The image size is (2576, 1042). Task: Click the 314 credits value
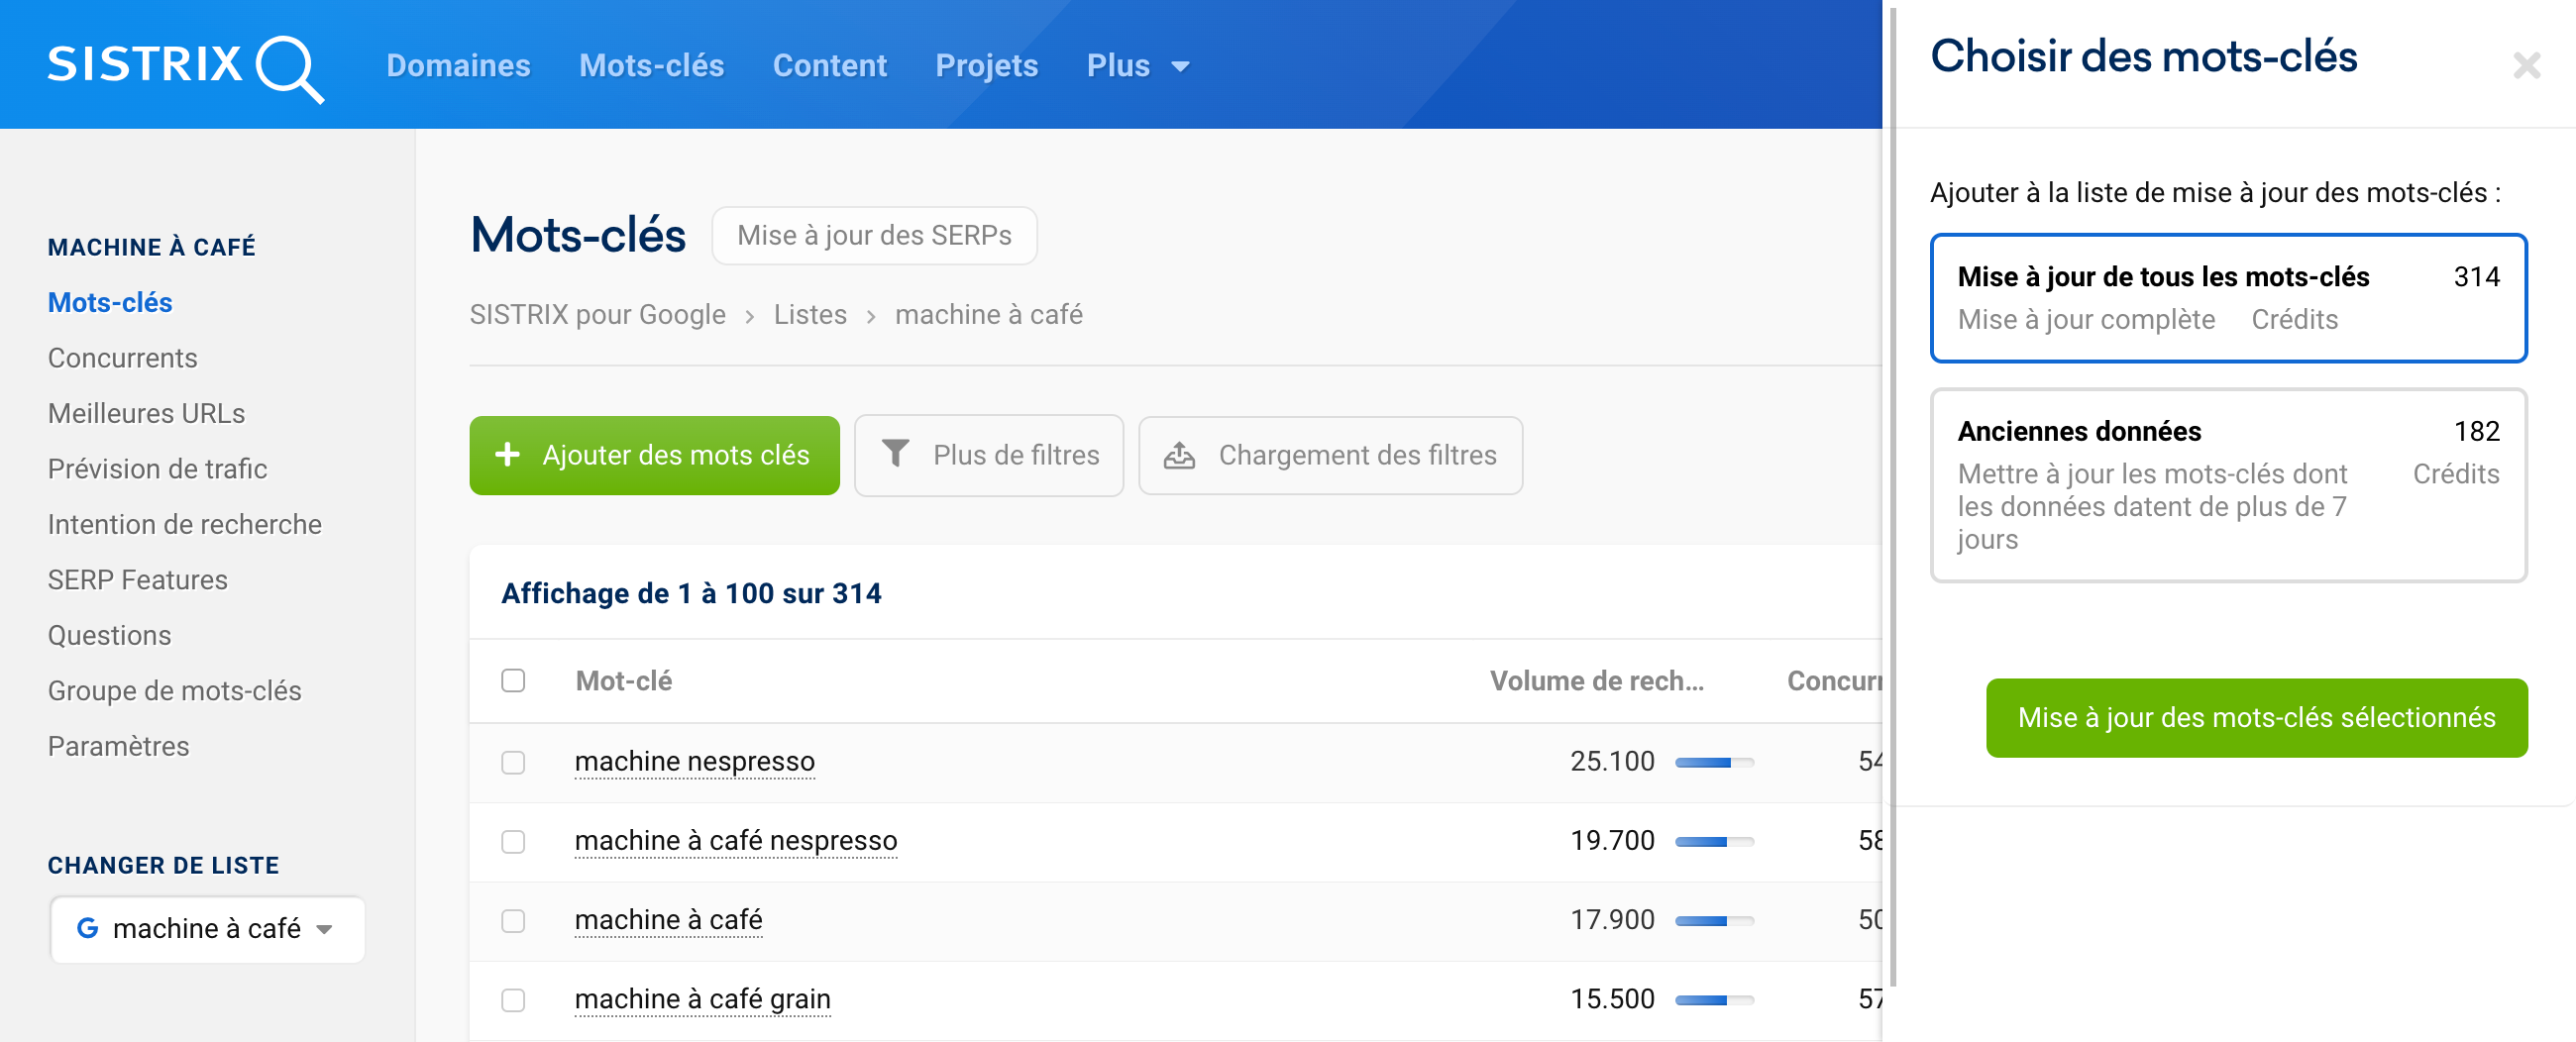point(2476,276)
